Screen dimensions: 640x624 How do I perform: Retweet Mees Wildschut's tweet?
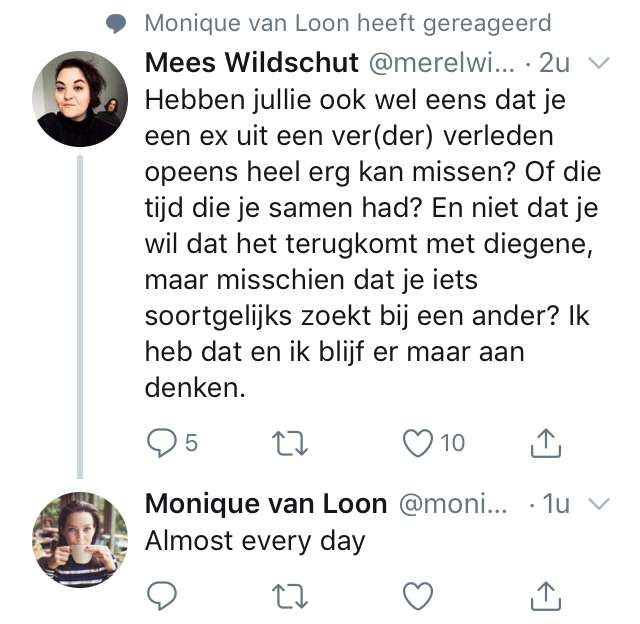(x=290, y=441)
